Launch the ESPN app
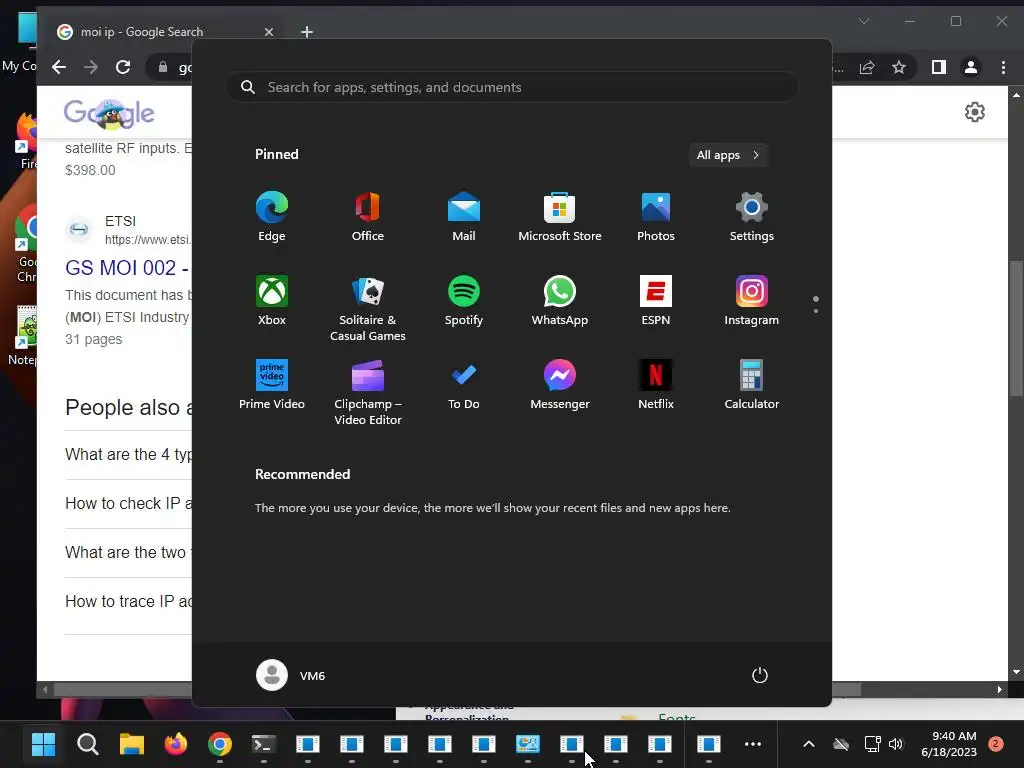This screenshot has width=1024, height=768. click(656, 301)
